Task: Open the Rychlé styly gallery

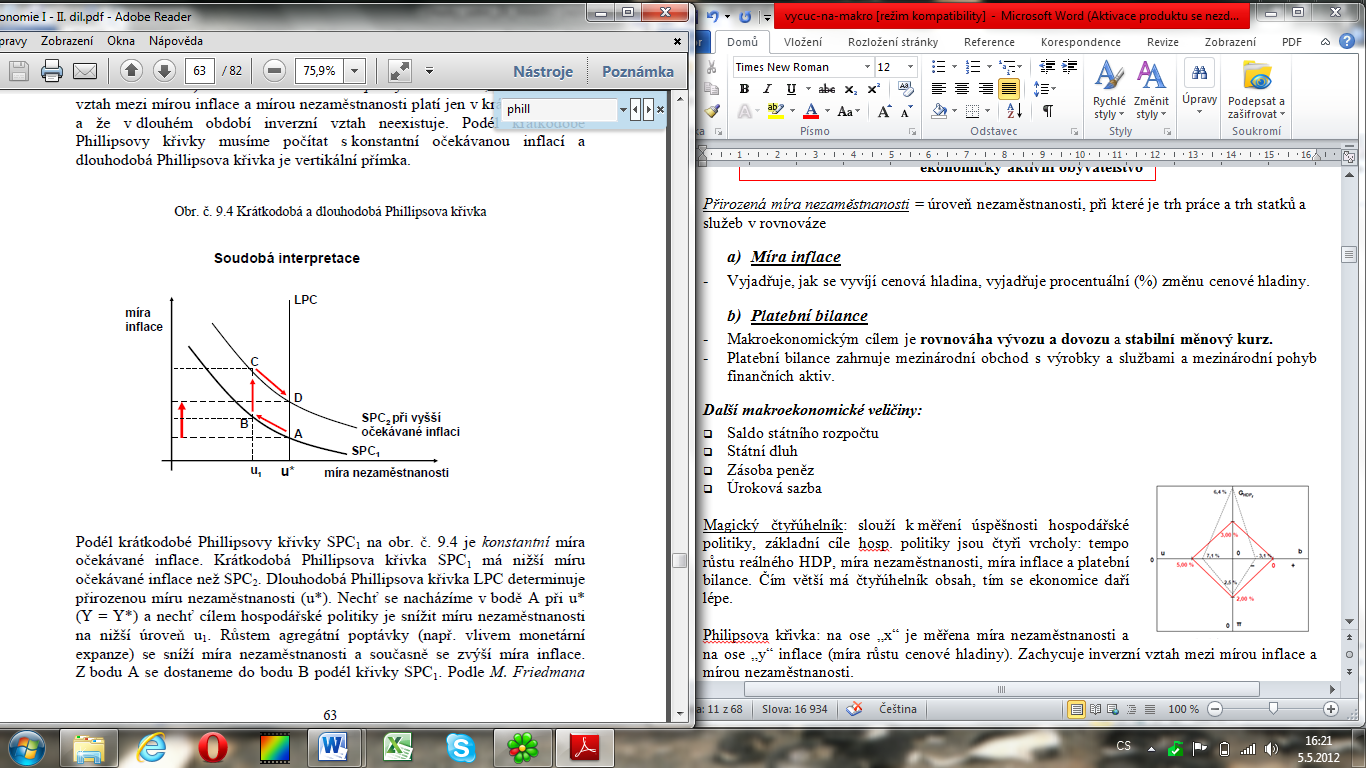Action: (1109, 90)
